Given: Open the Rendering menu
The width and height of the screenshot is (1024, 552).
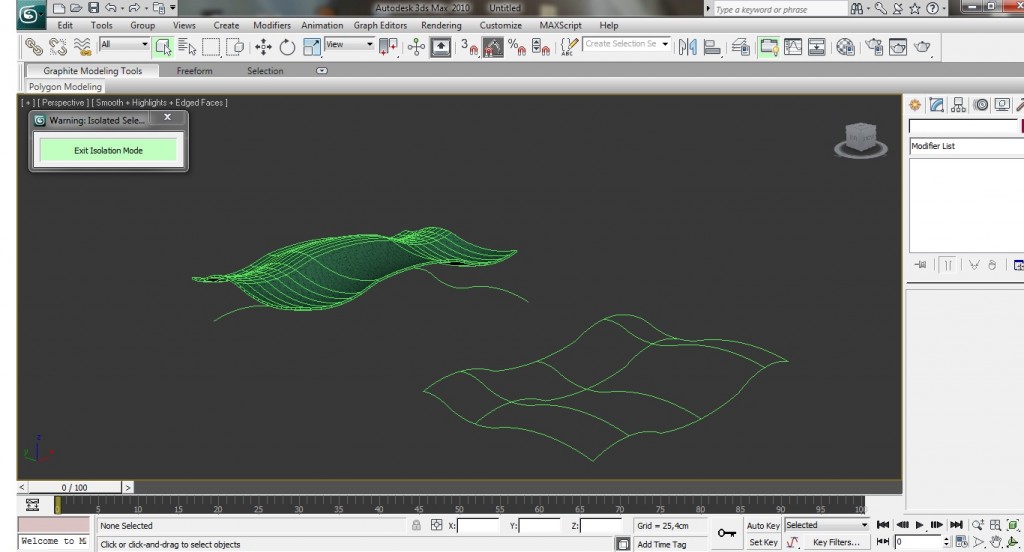Looking at the screenshot, I should [441, 25].
